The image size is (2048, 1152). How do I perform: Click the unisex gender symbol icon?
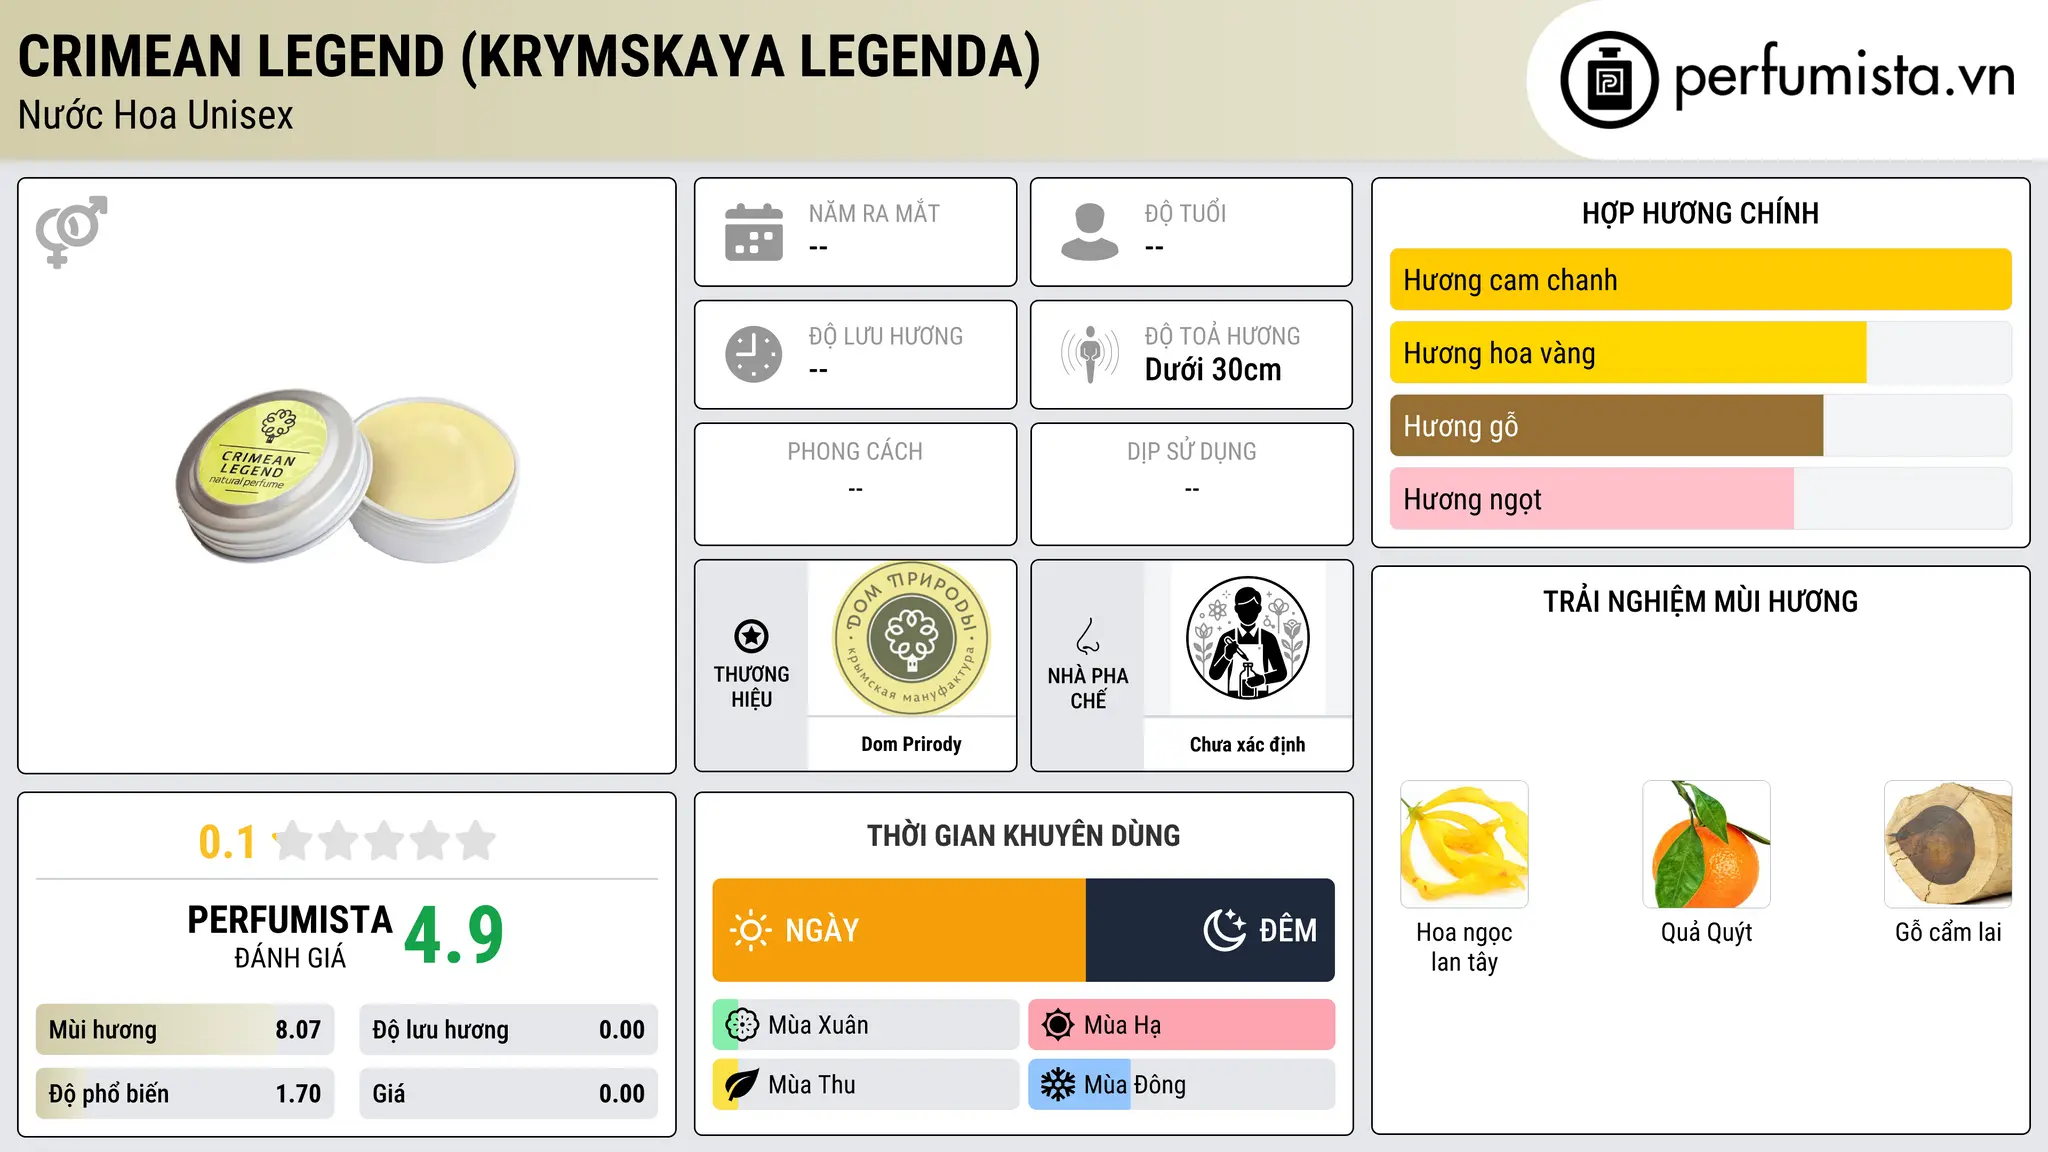71,232
